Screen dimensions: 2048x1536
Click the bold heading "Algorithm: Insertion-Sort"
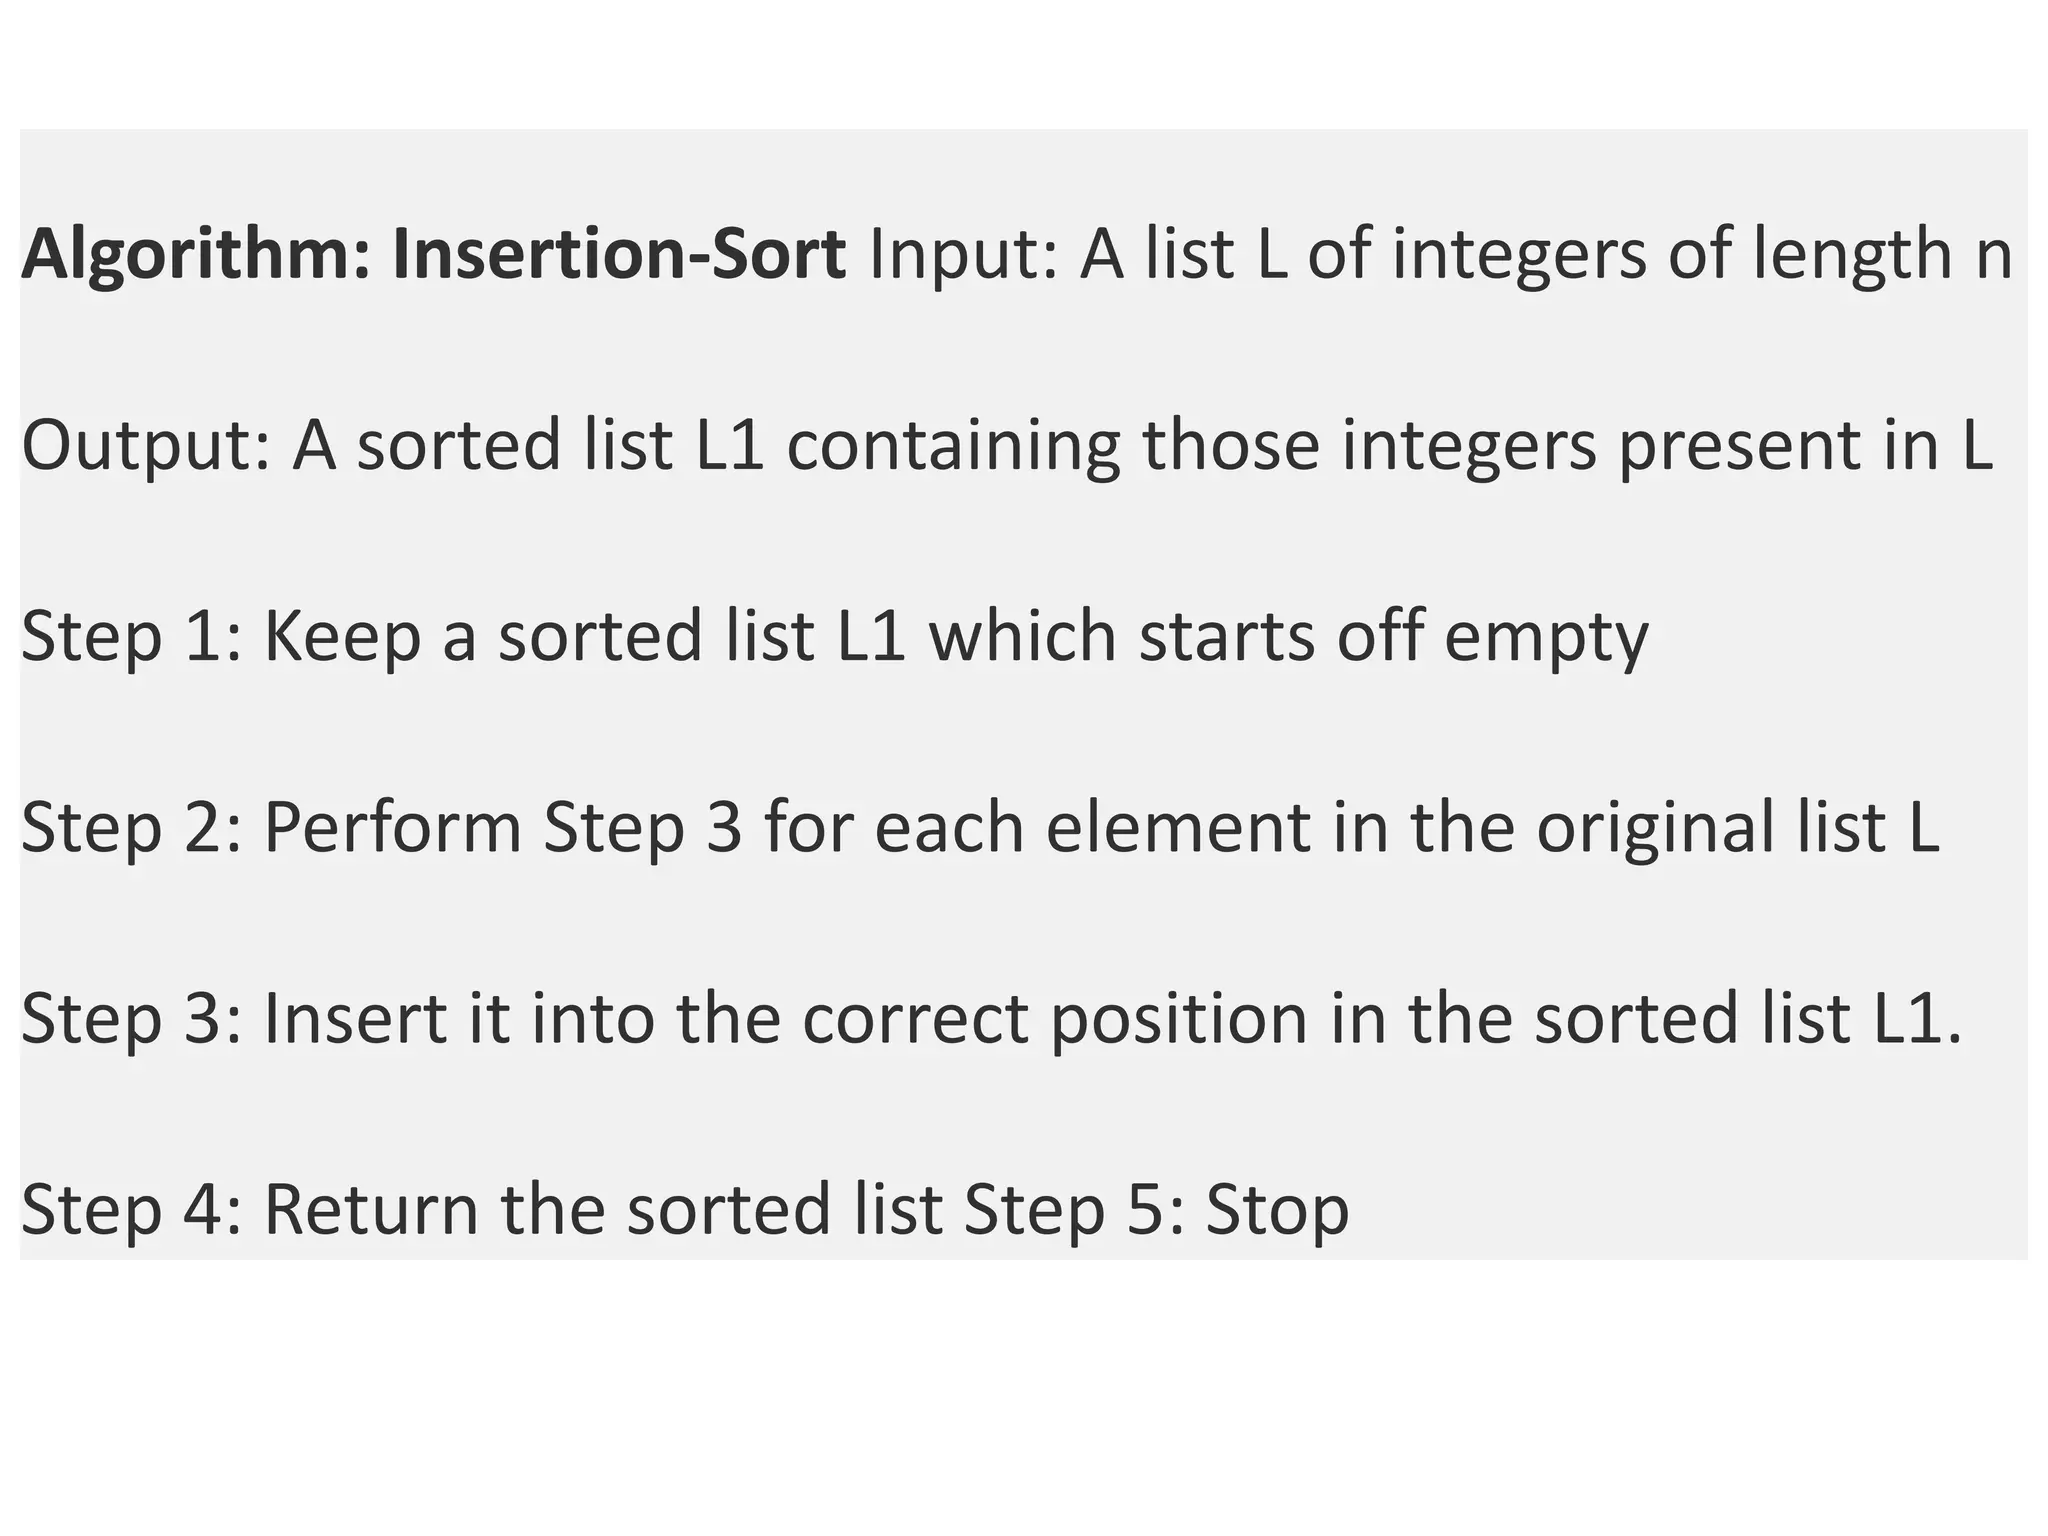coord(433,255)
